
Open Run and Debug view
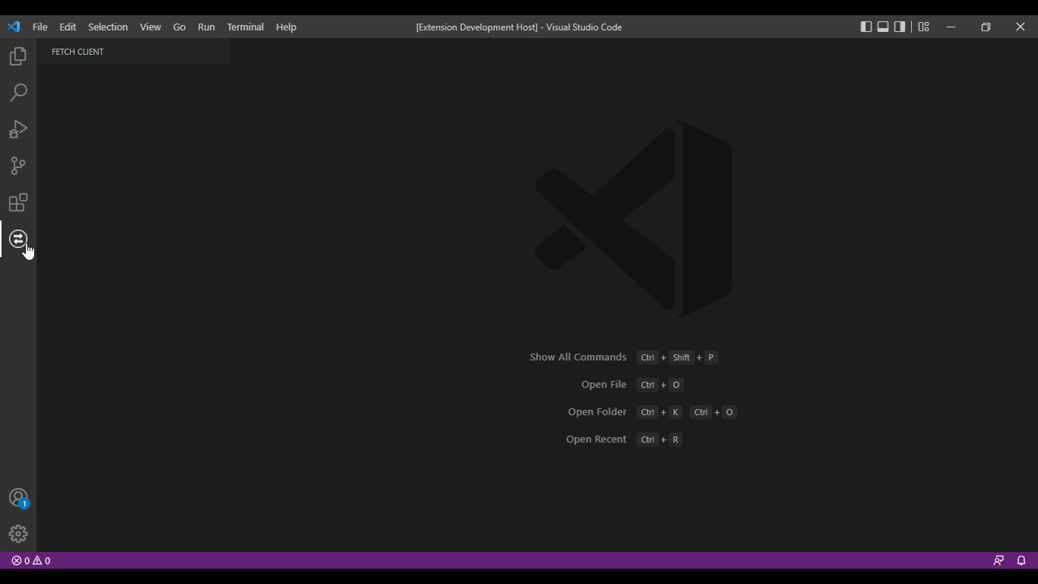(18, 129)
